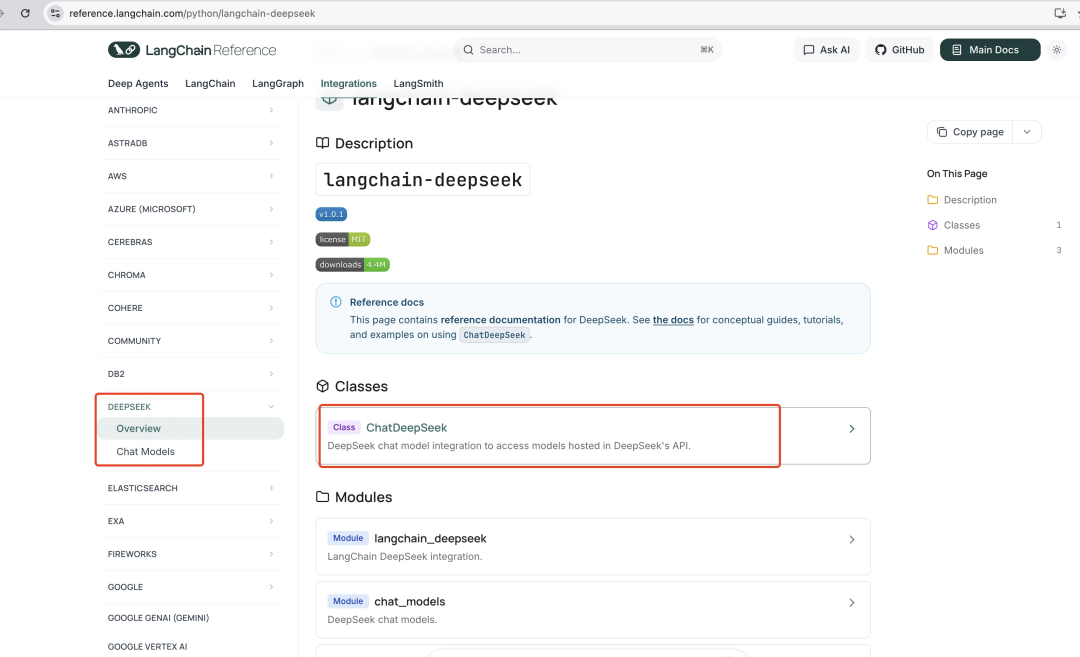The width and height of the screenshot is (1080, 657).
Task: Jump to Classes in On This Page
Action: pyautogui.click(x=961, y=225)
